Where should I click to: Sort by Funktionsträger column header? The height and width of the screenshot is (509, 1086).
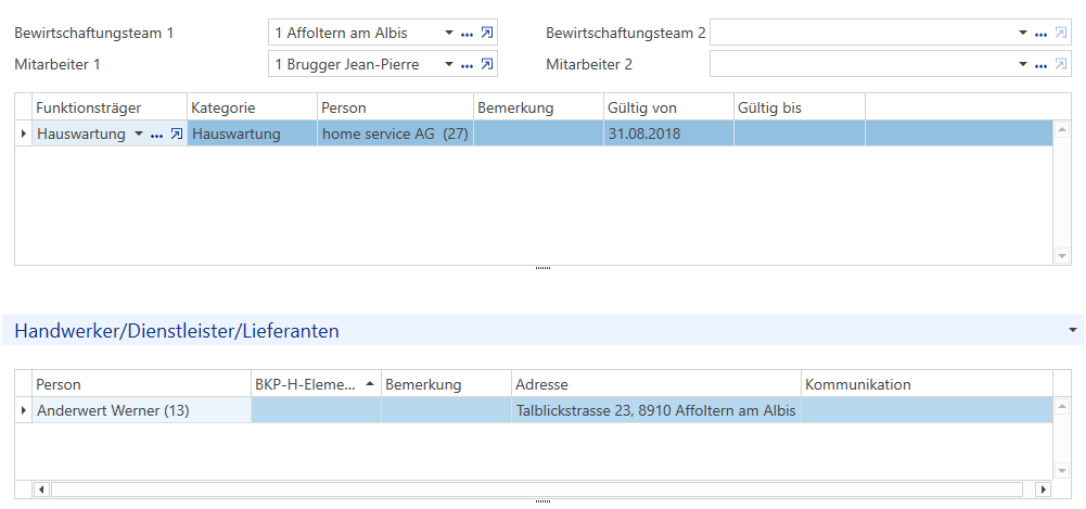click(109, 108)
